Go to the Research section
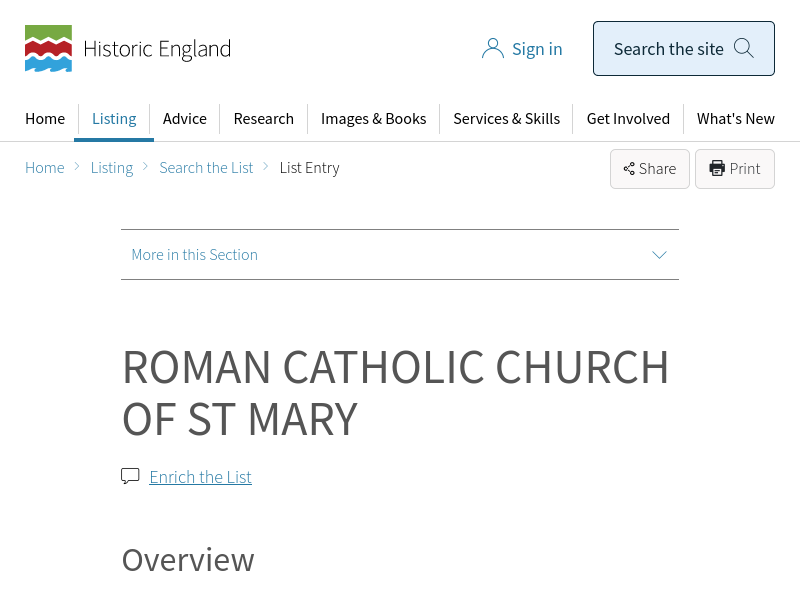Screen dimensions: 800x600 263,119
